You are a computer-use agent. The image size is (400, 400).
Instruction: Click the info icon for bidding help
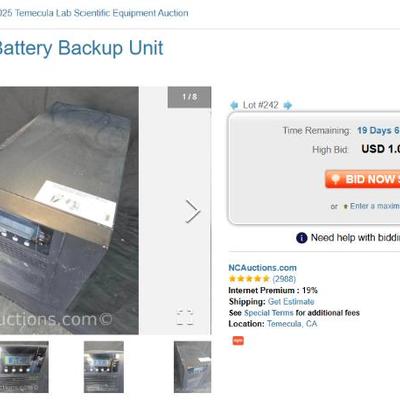coord(301,238)
